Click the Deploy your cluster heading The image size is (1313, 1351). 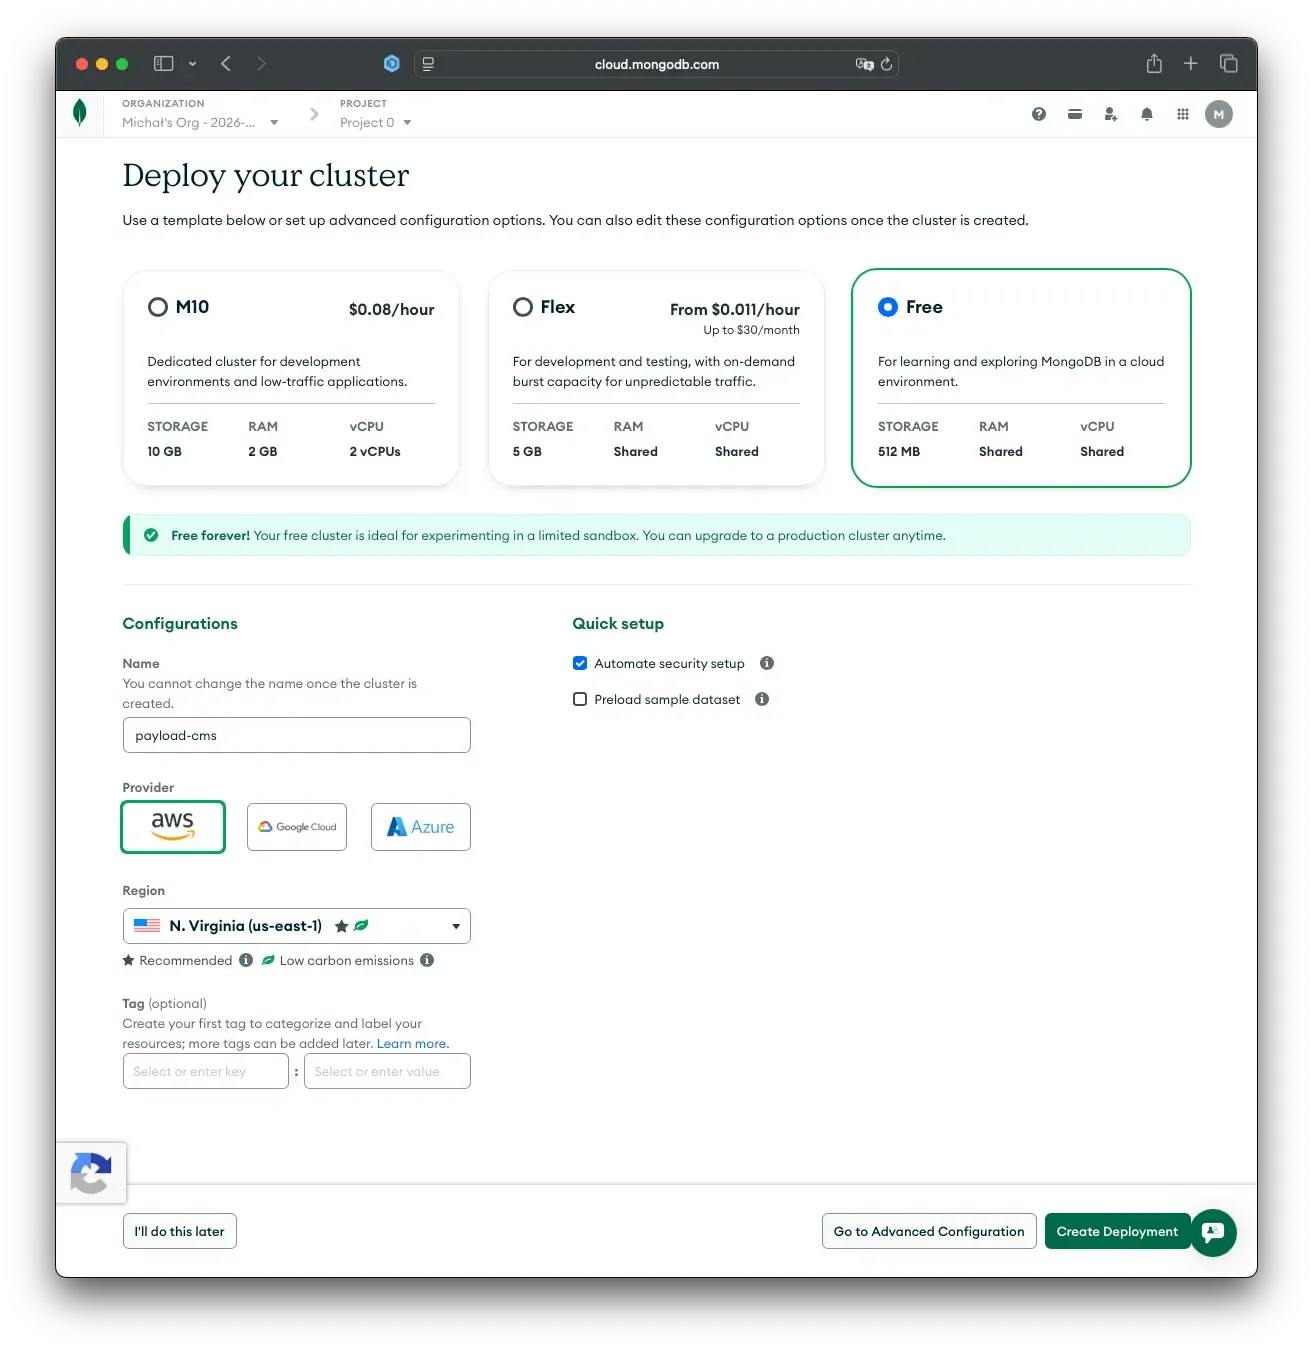click(x=266, y=175)
